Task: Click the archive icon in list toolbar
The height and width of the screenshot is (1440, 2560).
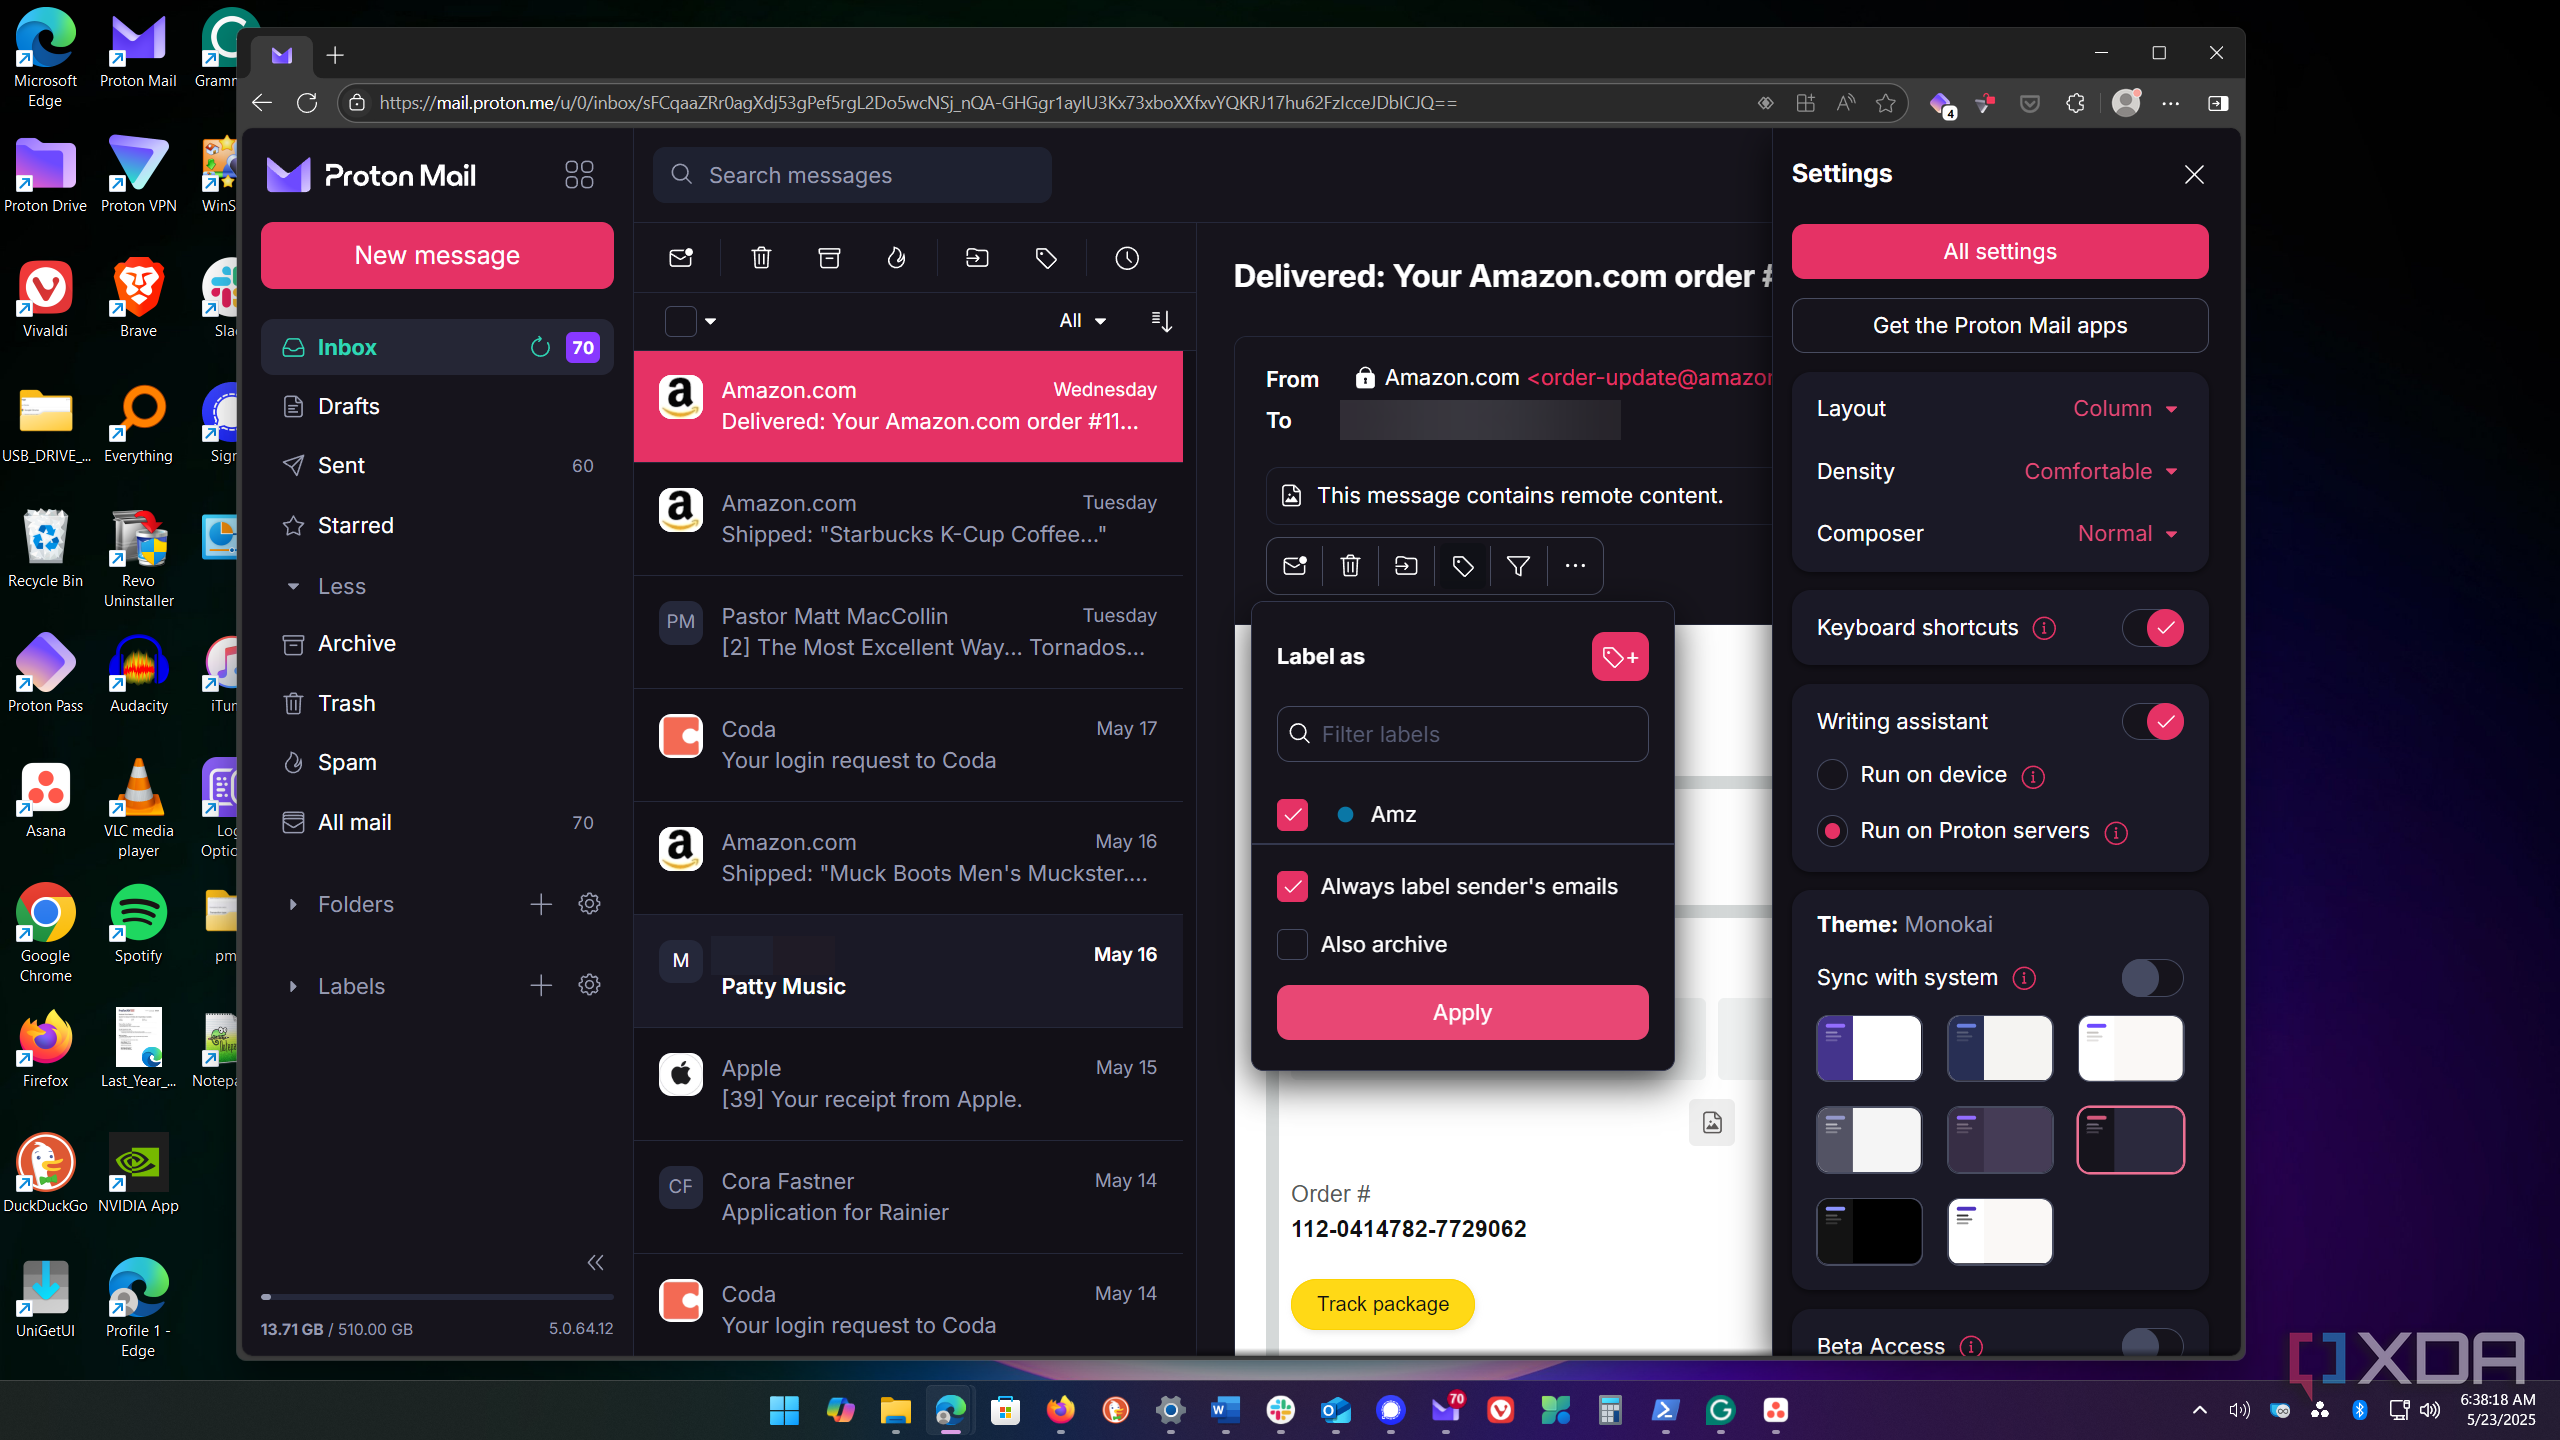Action: tap(829, 258)
